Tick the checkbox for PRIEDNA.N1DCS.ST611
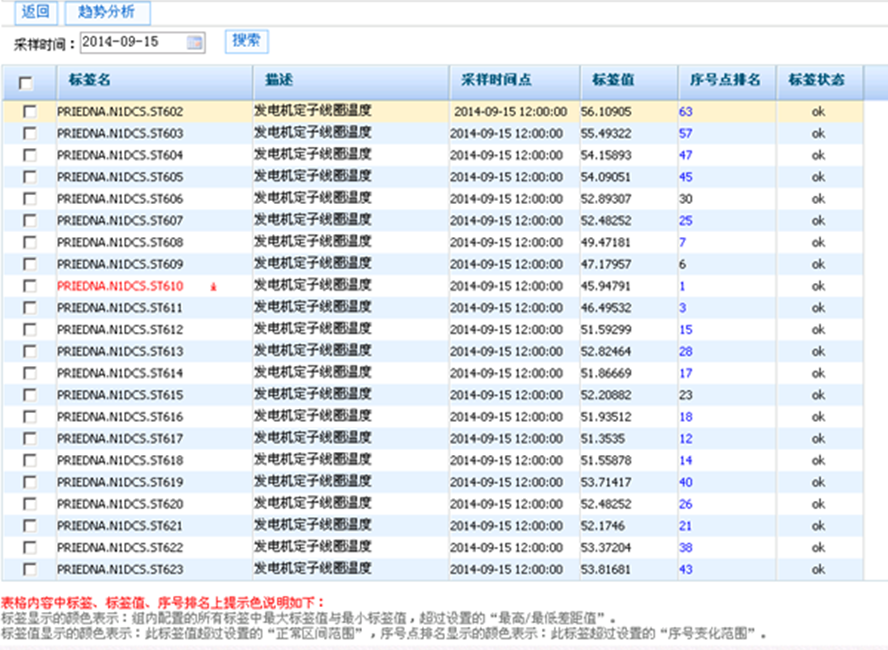 [29, 307]
